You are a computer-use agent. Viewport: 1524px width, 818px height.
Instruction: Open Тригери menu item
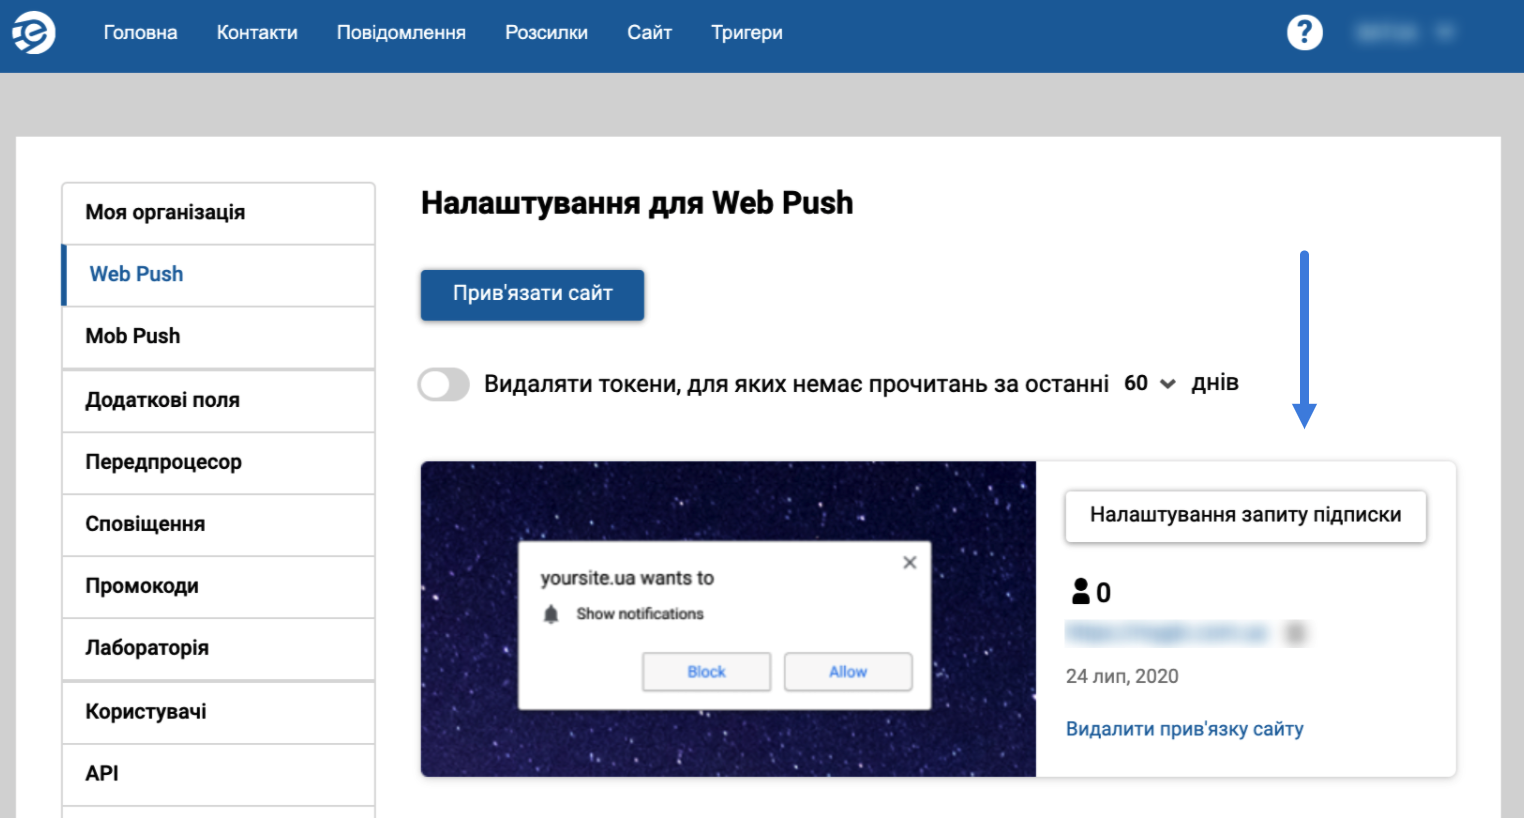pyautogui.click(x=747, y=33)
